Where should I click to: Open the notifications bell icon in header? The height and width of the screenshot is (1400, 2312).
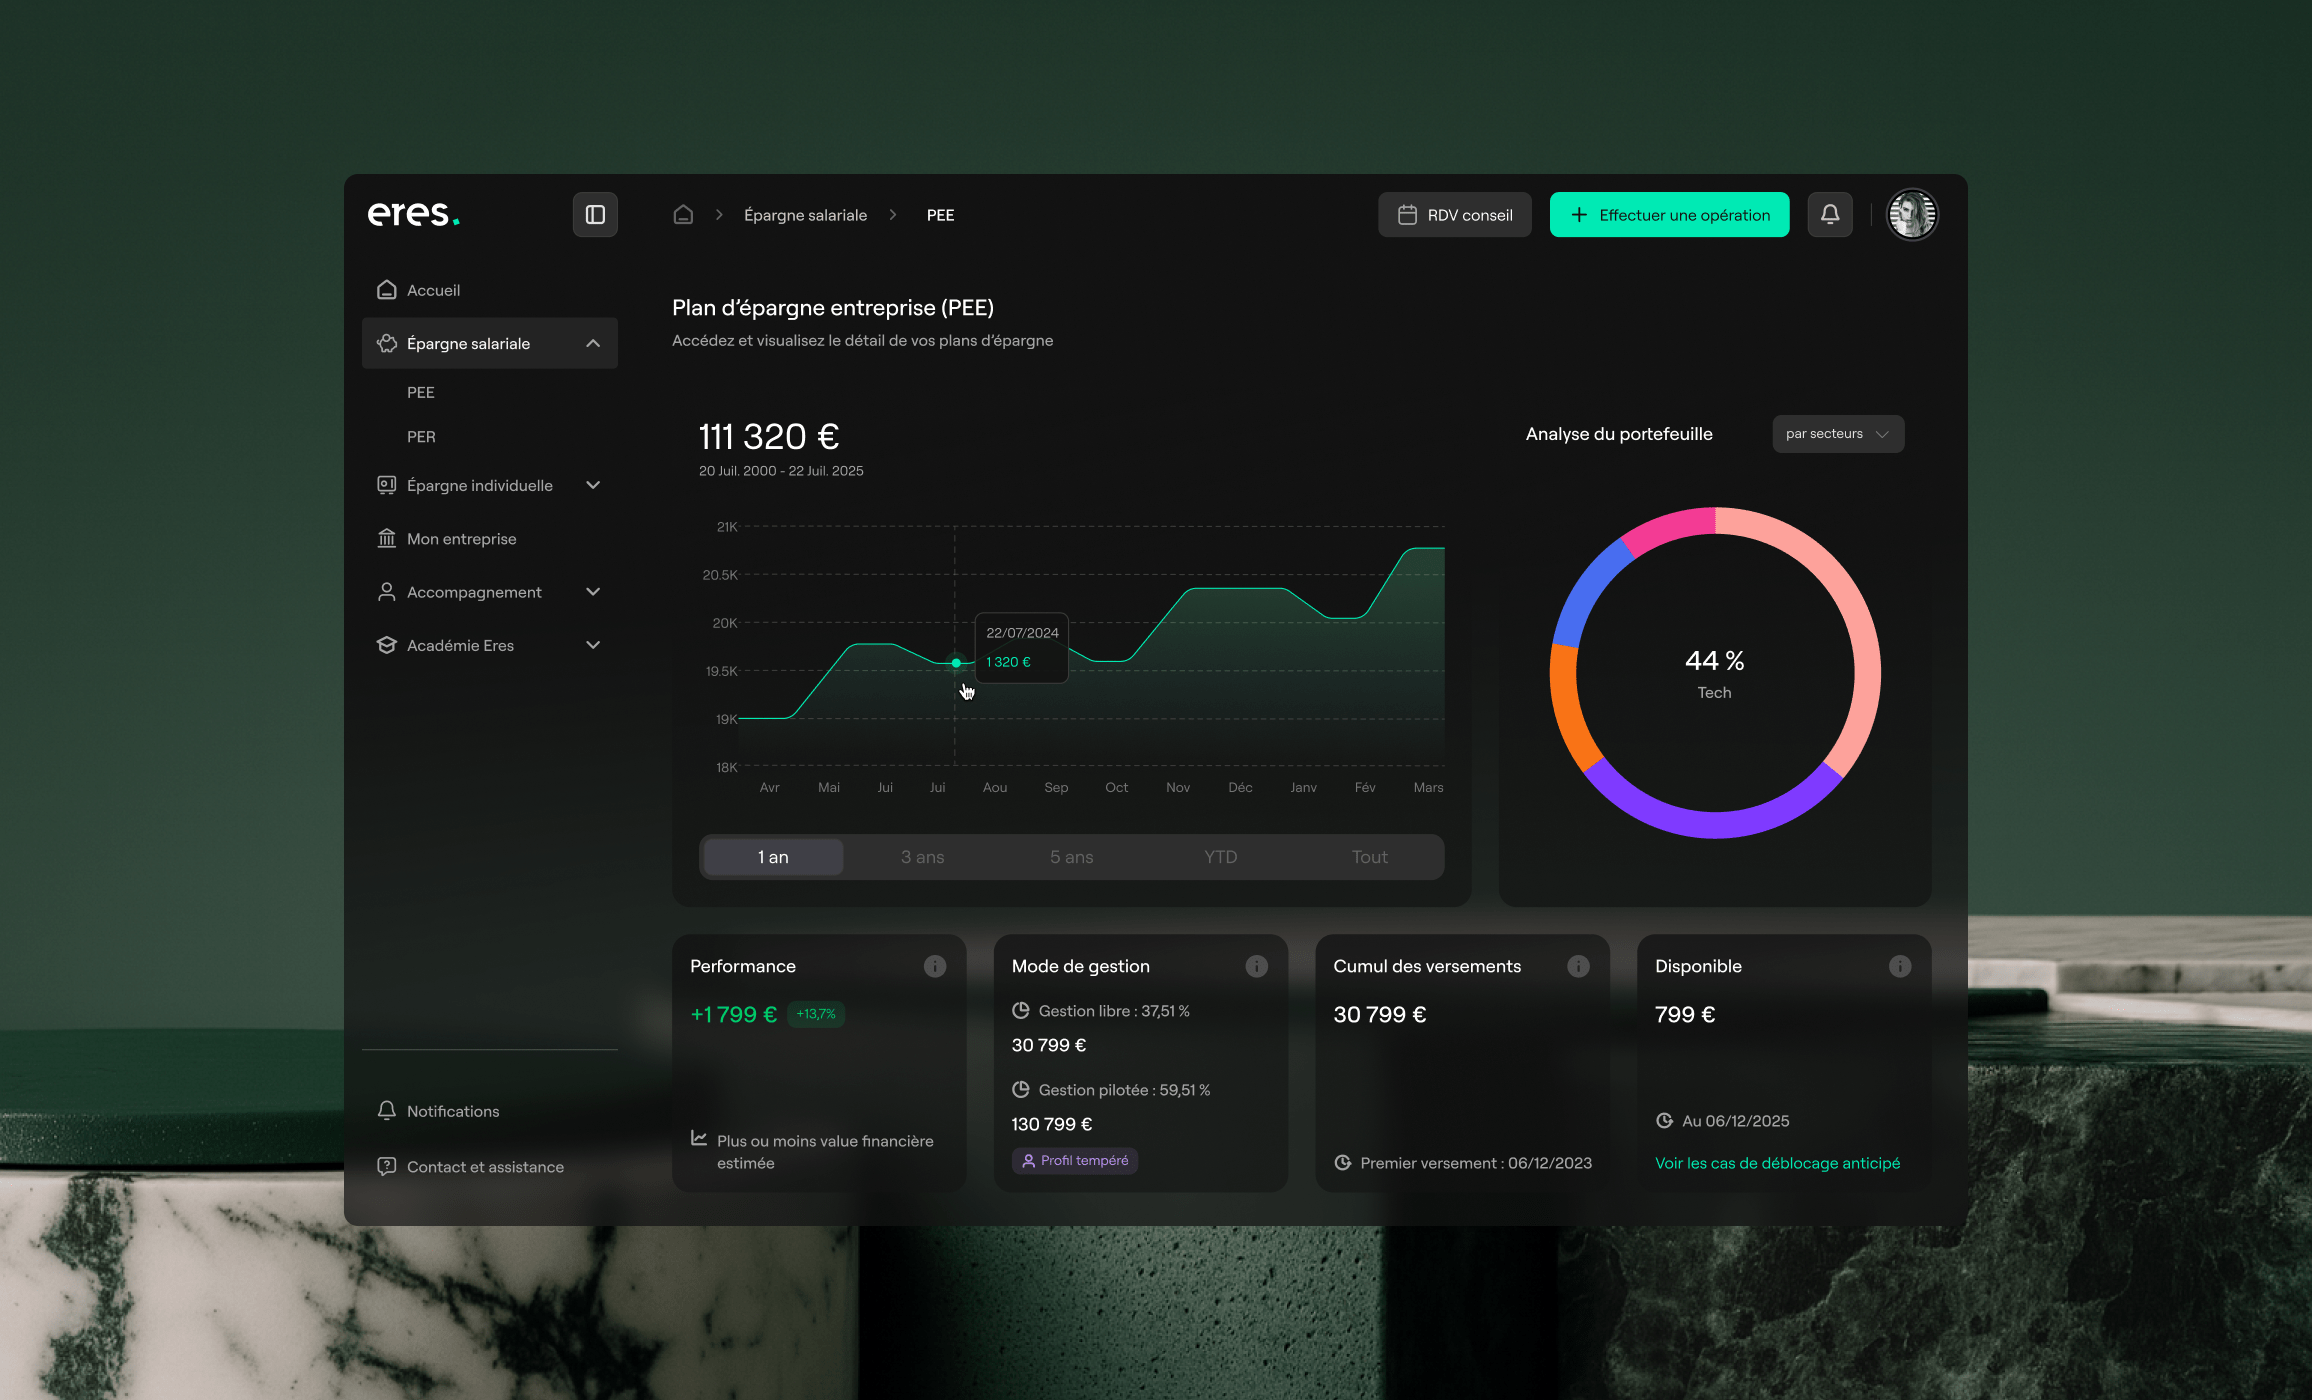pyautogui.click(x=1829, y=215)
